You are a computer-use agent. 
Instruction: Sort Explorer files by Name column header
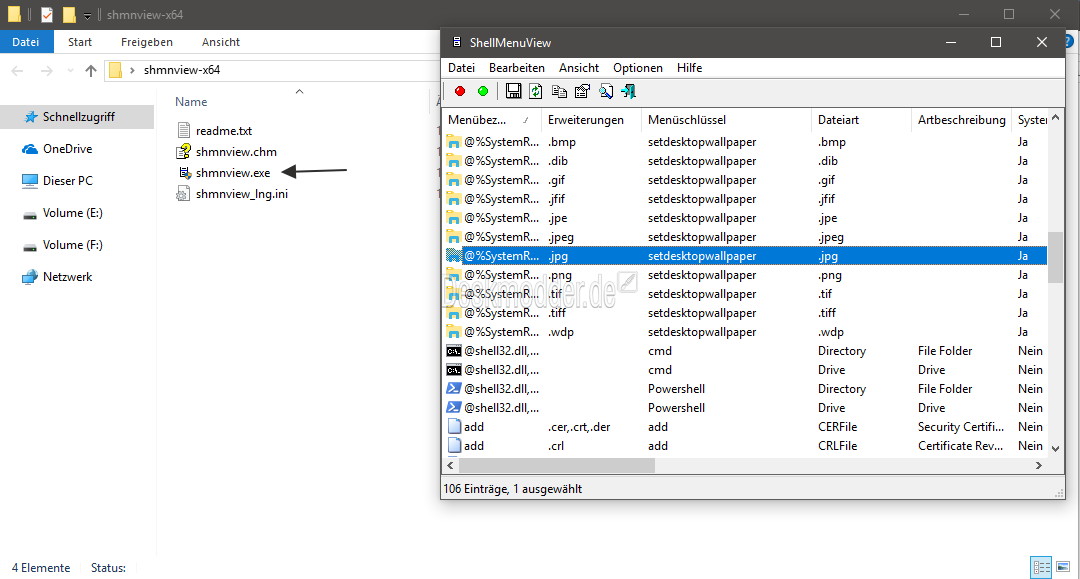pyautogui.click(x=191, y=102)
